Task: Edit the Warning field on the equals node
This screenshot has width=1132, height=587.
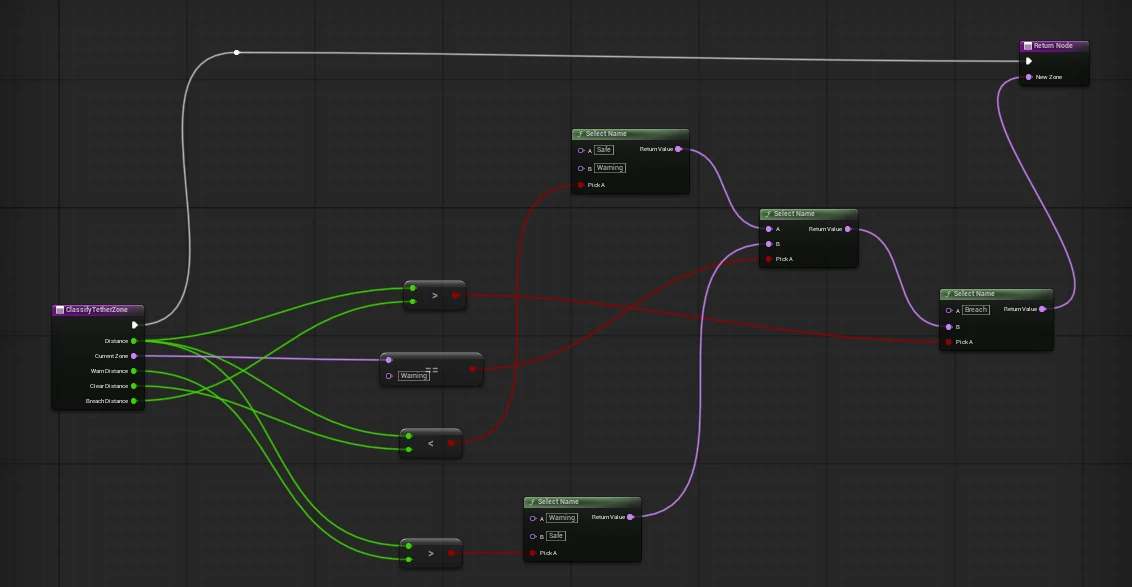Action: coord(414,375)
